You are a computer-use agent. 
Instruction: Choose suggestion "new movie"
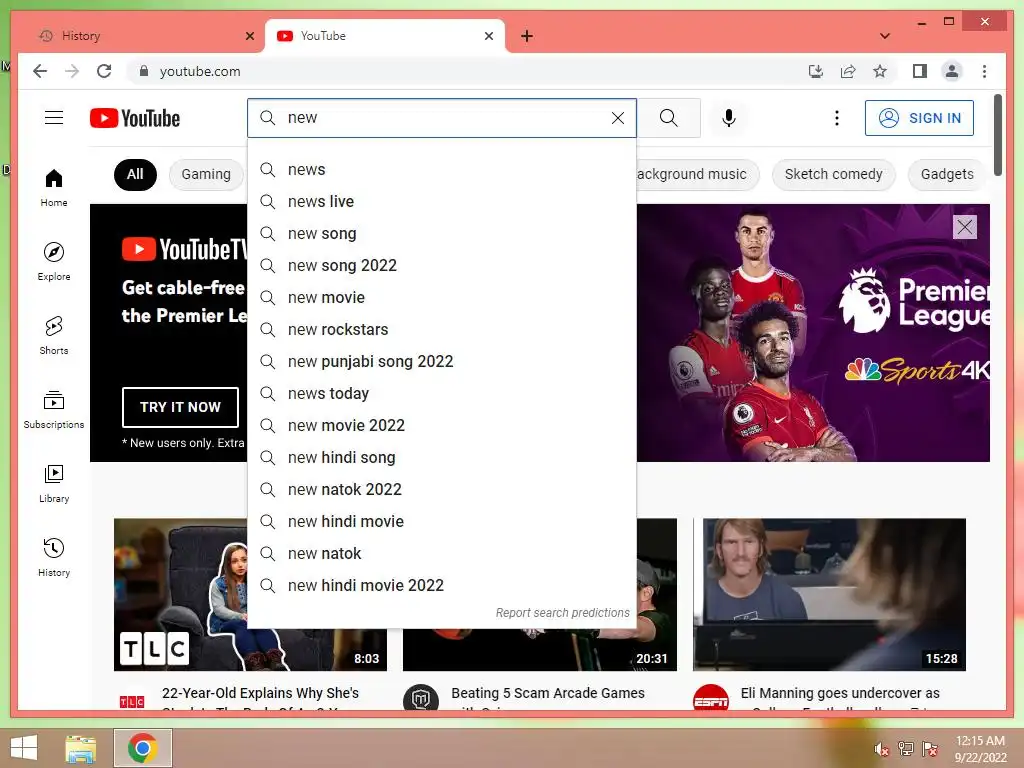click(x=442, y=298)
